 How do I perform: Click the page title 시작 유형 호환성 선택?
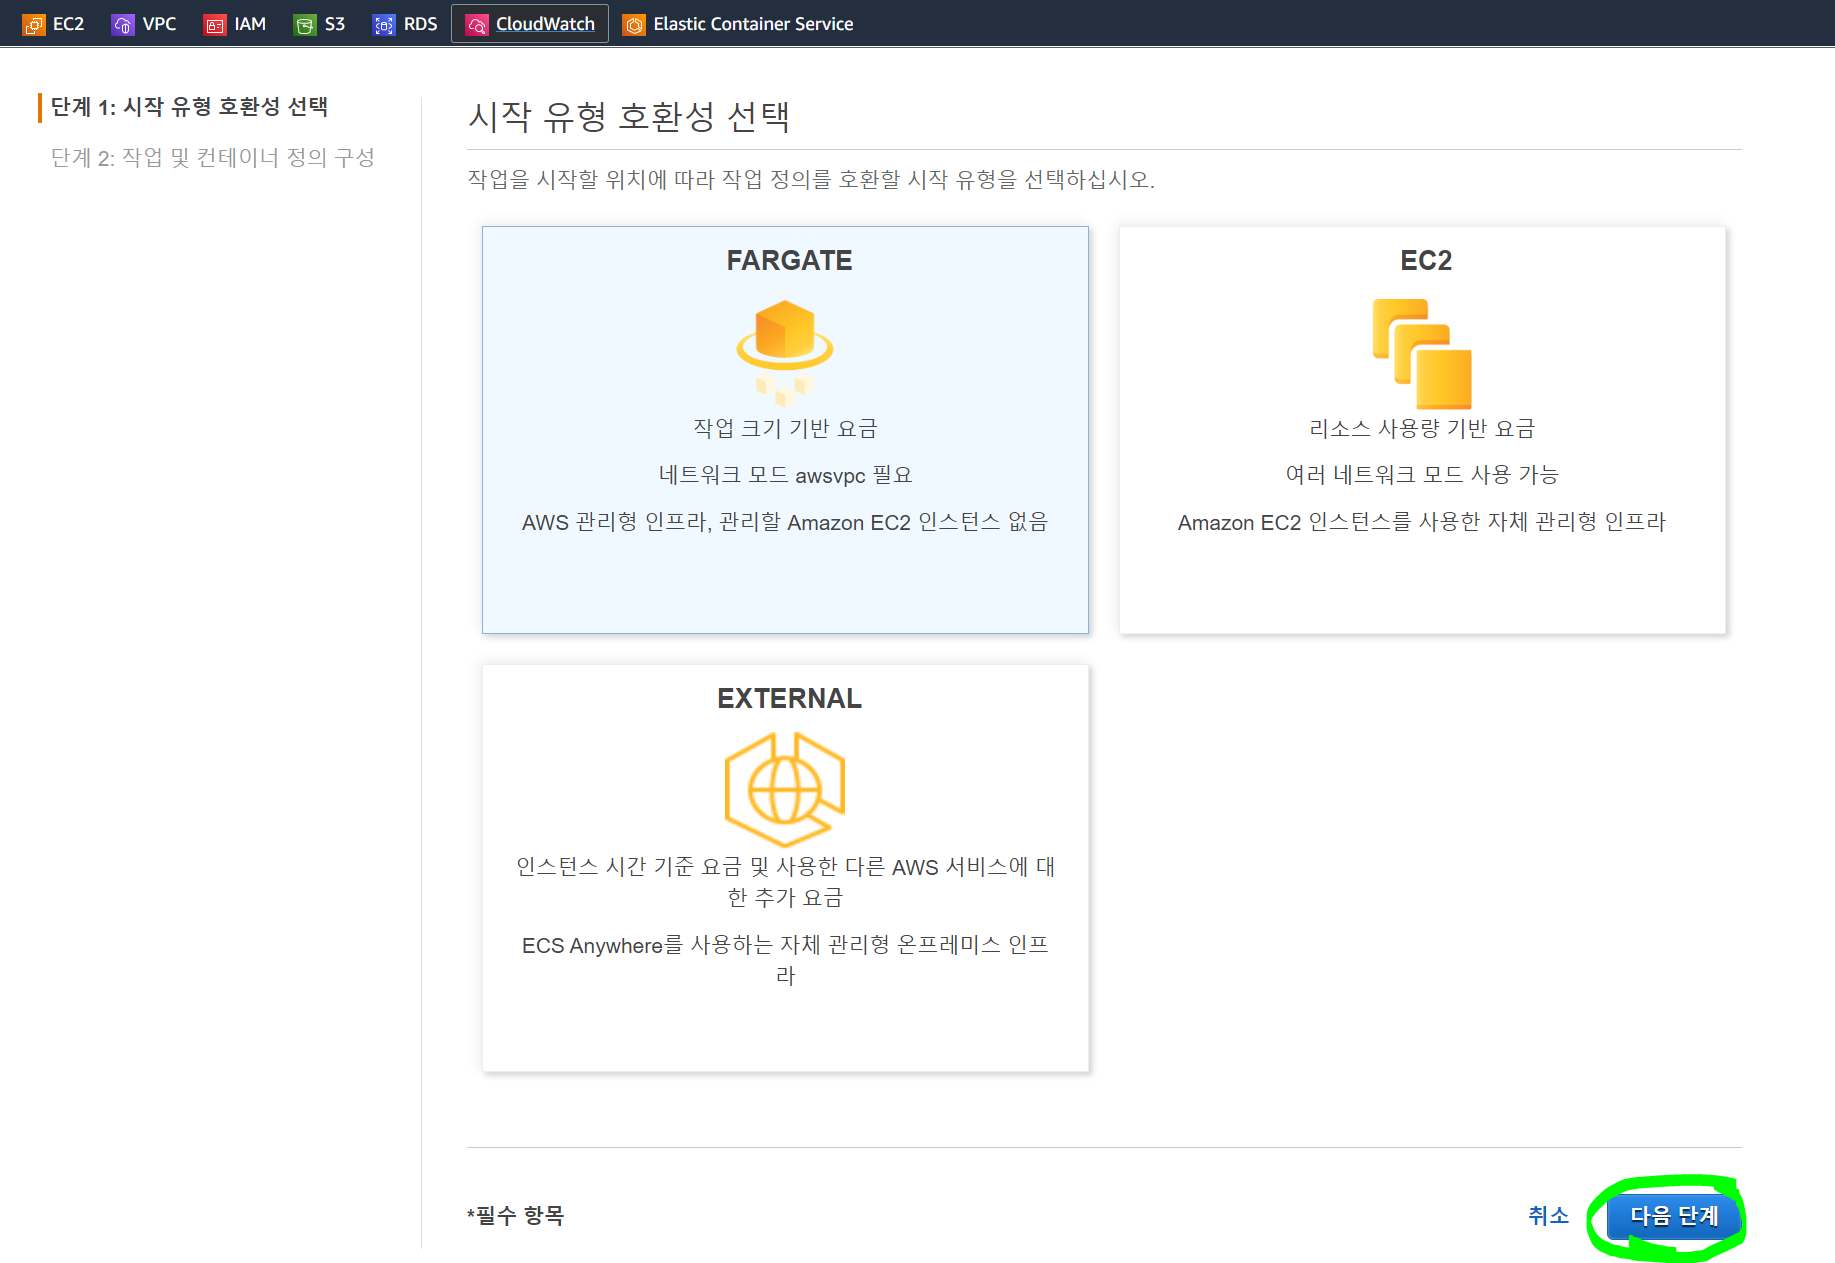(x=629, y=117)
